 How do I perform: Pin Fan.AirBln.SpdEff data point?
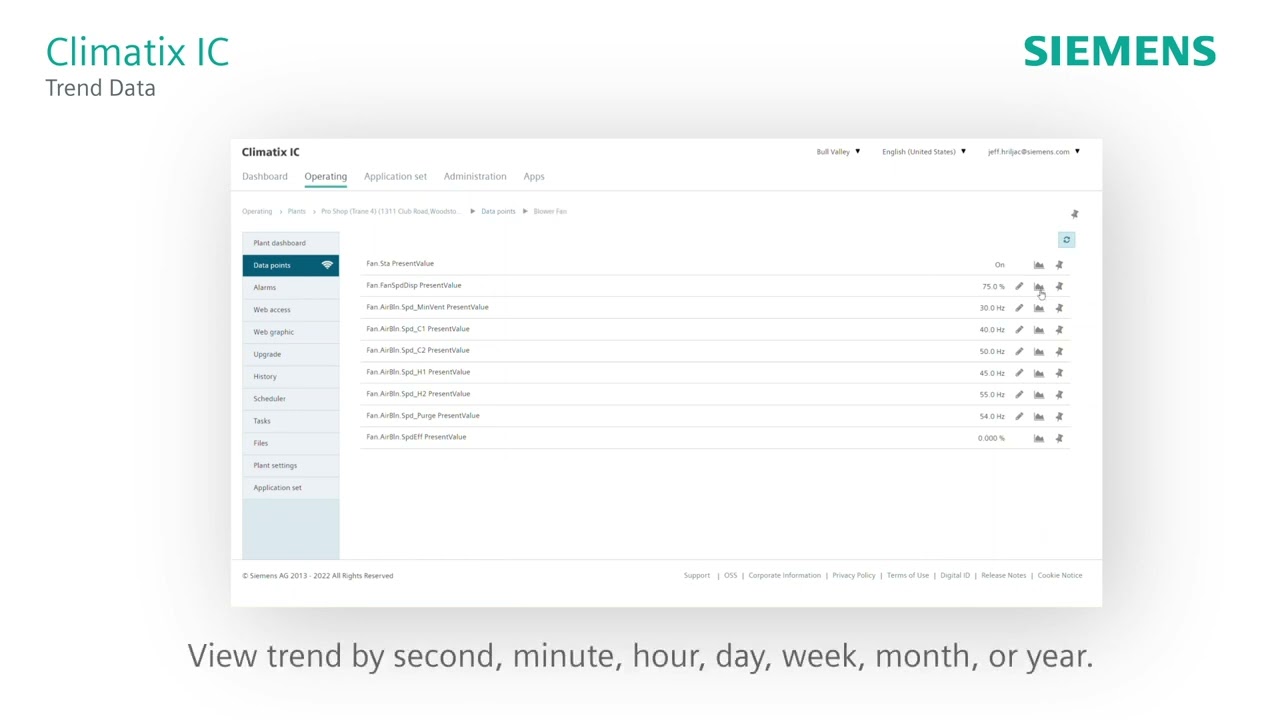tap(1059, 438)
